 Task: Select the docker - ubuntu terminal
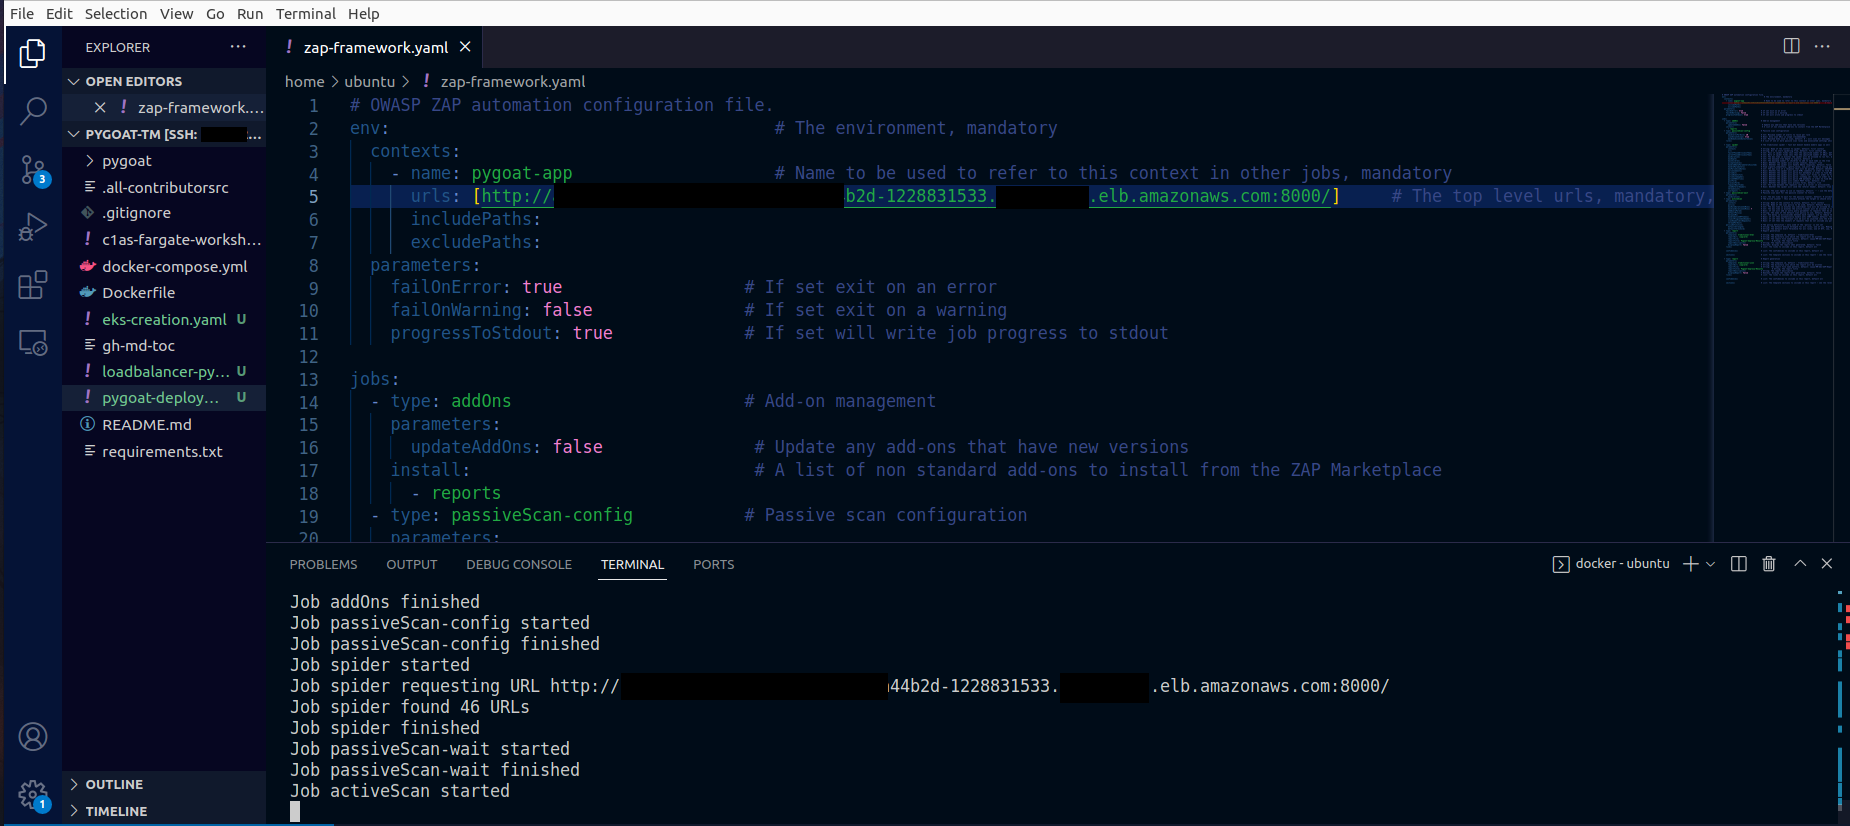(x=1611, y=564)
